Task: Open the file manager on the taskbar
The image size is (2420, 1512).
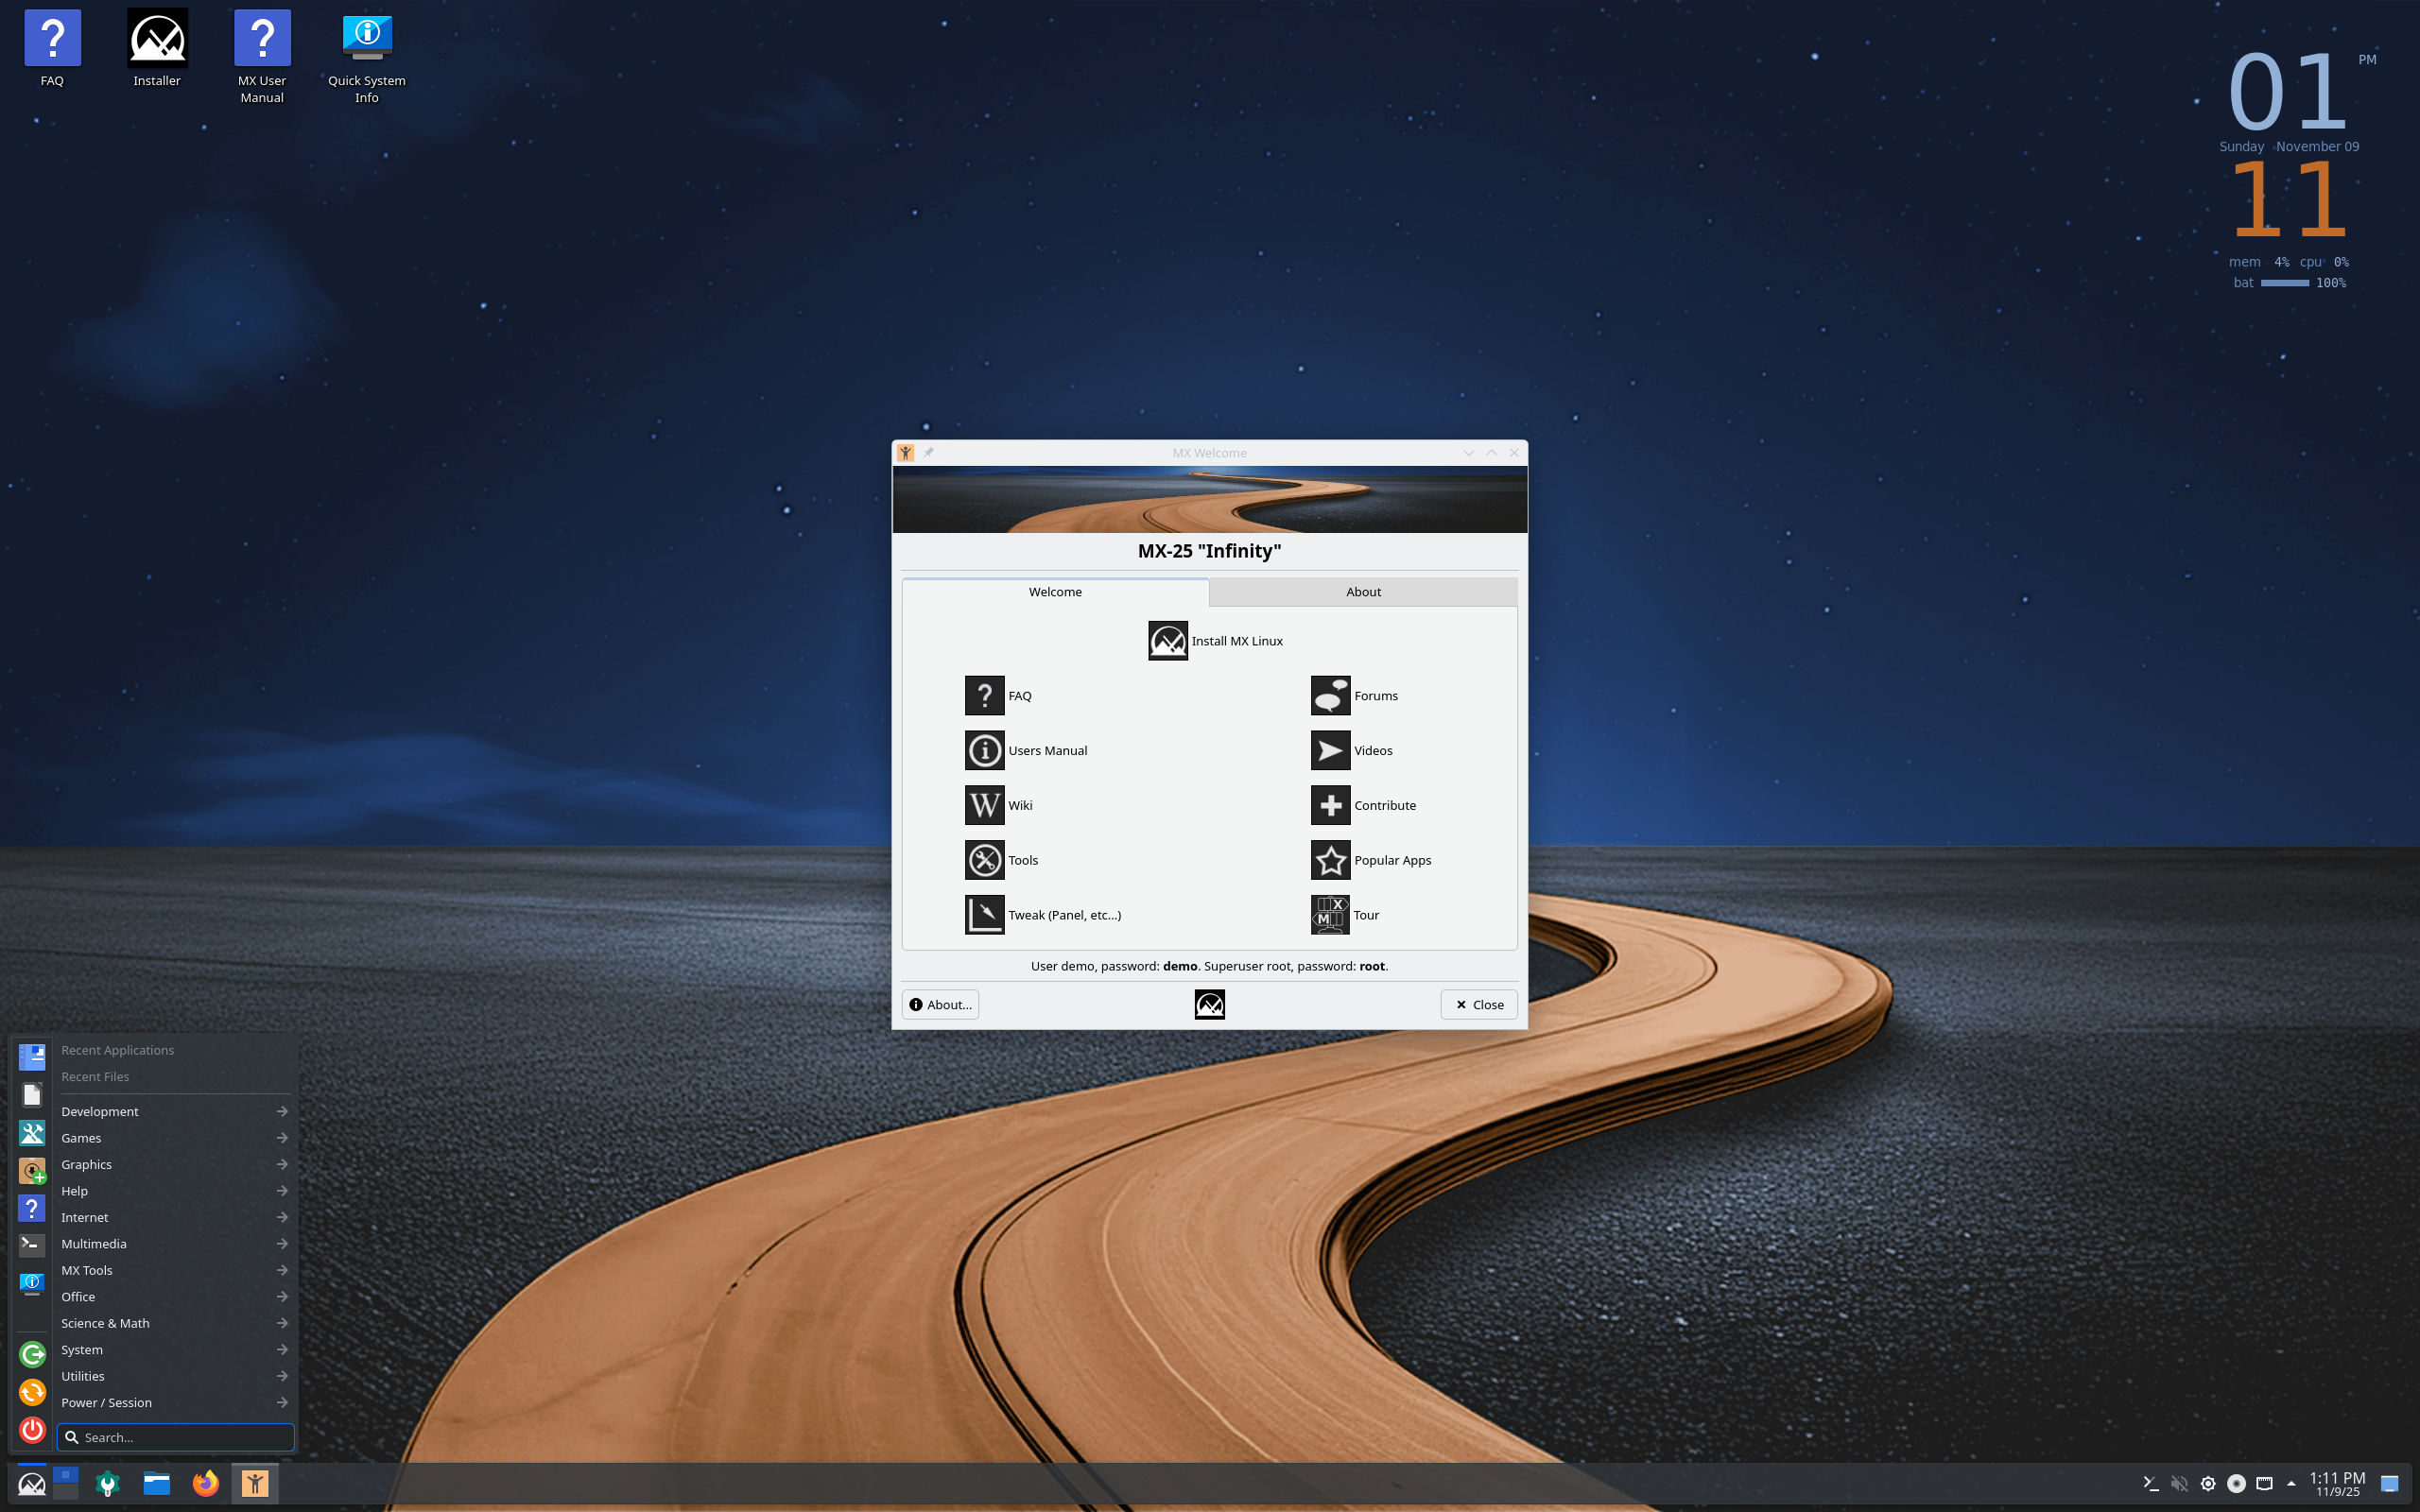Action: click(156, 1484)
